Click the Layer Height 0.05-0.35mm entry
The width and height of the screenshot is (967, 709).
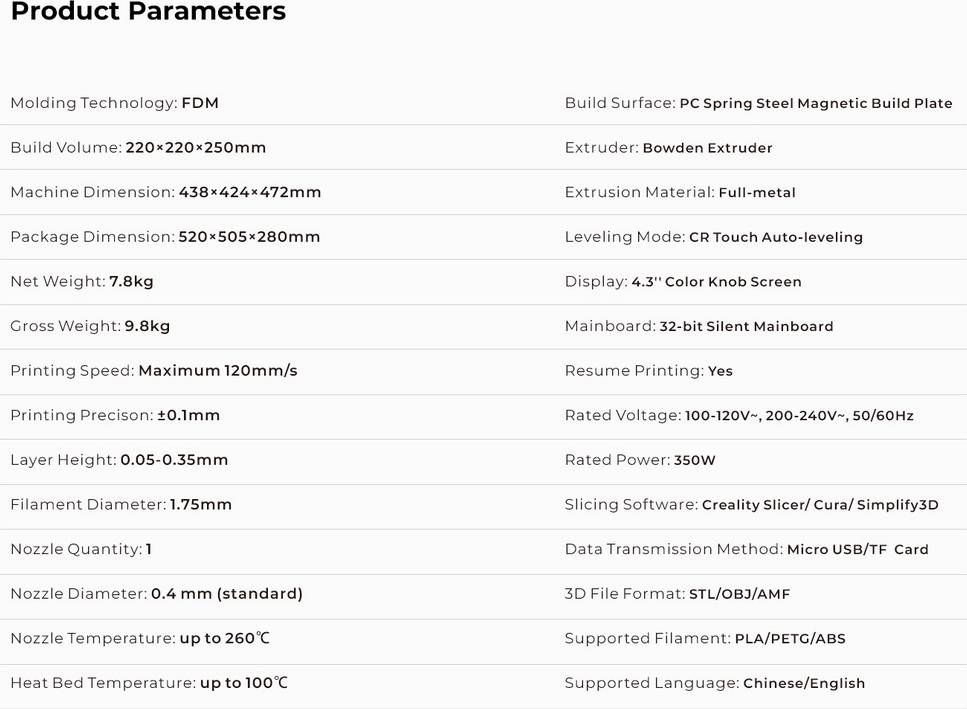119,460
